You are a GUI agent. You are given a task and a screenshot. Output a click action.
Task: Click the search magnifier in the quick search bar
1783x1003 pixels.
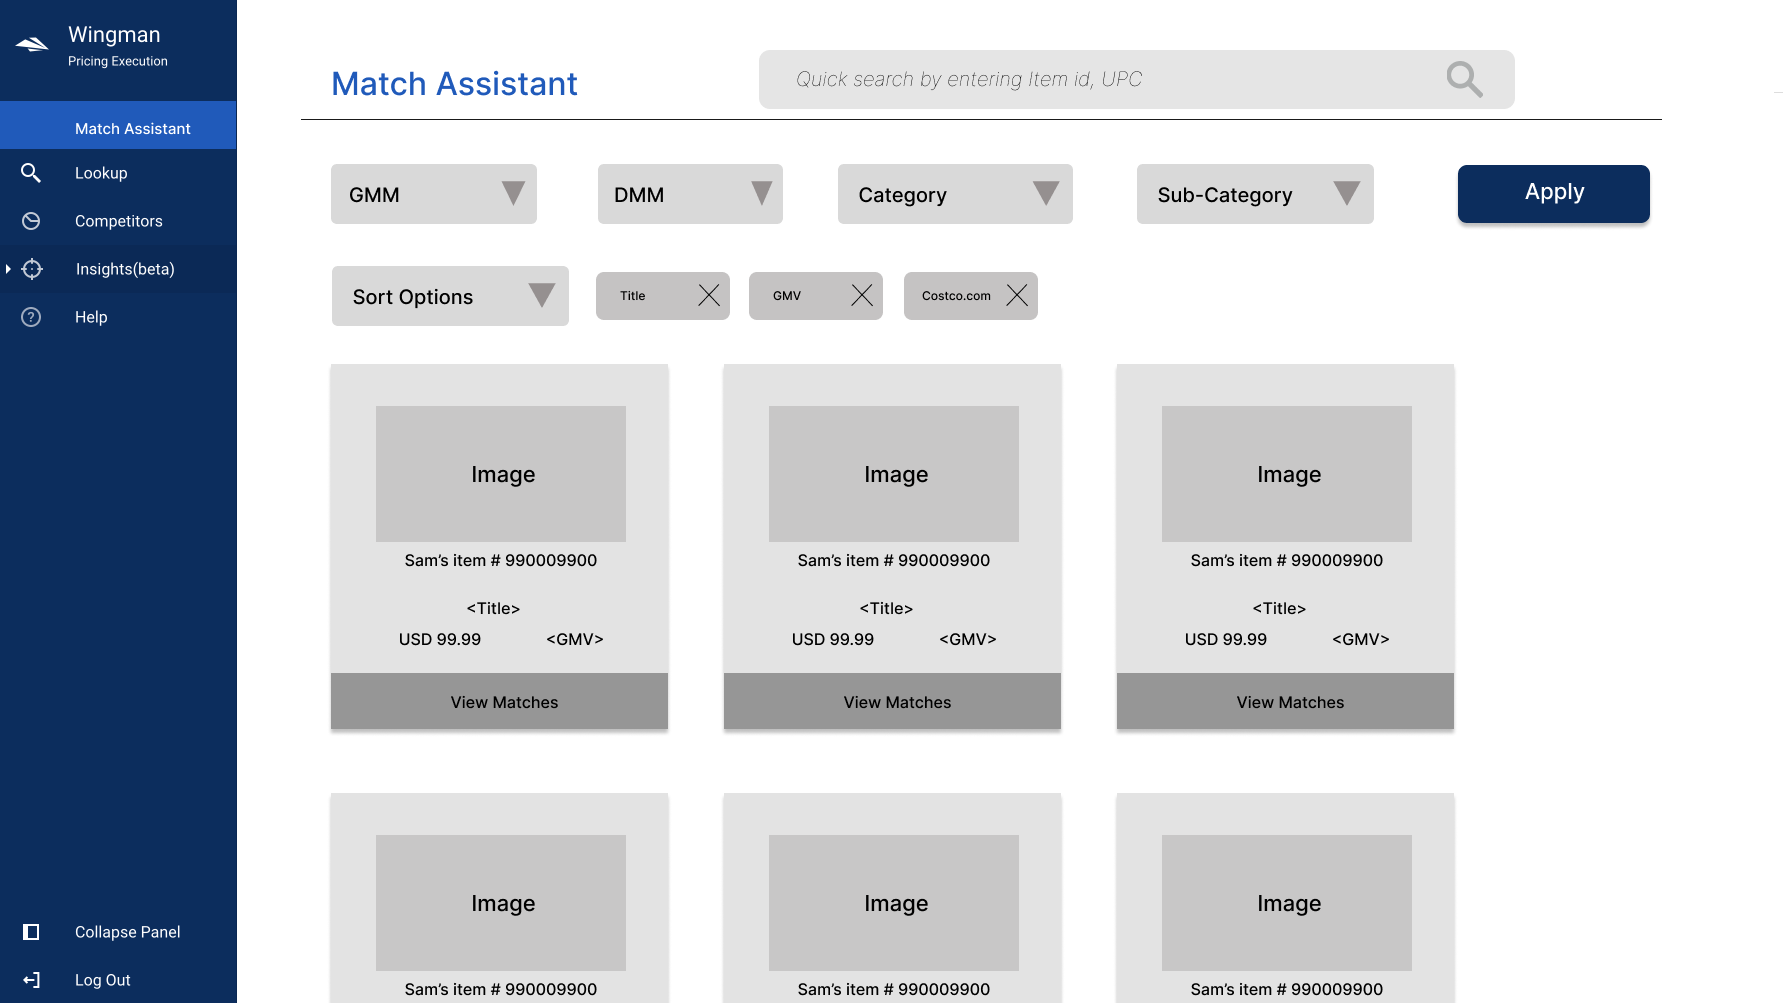tap(1463, 78)
